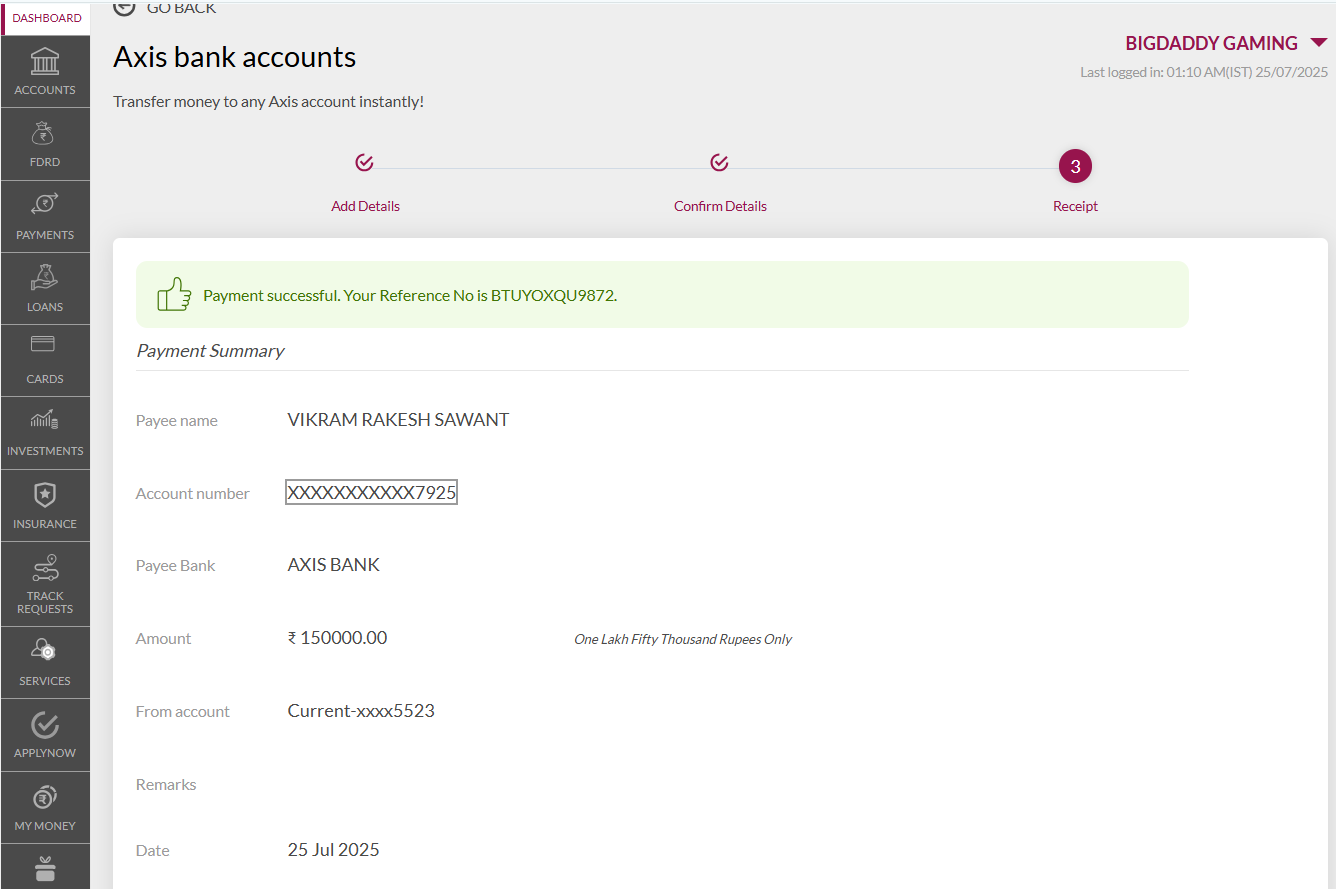
Task: Open the Dashboard sidebar tab
Action: (46, 18)
